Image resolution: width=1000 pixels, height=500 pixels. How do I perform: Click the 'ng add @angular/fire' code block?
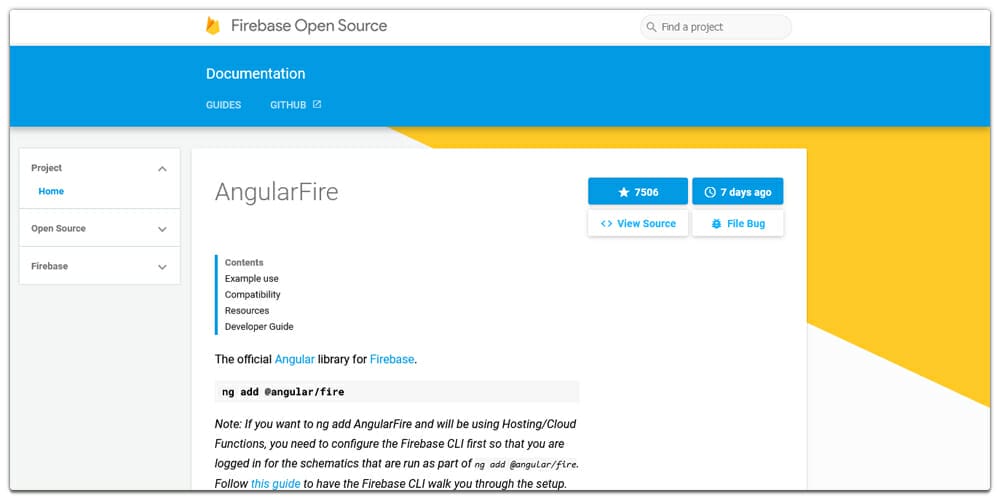pyautogui.click(x=397, y=392)
